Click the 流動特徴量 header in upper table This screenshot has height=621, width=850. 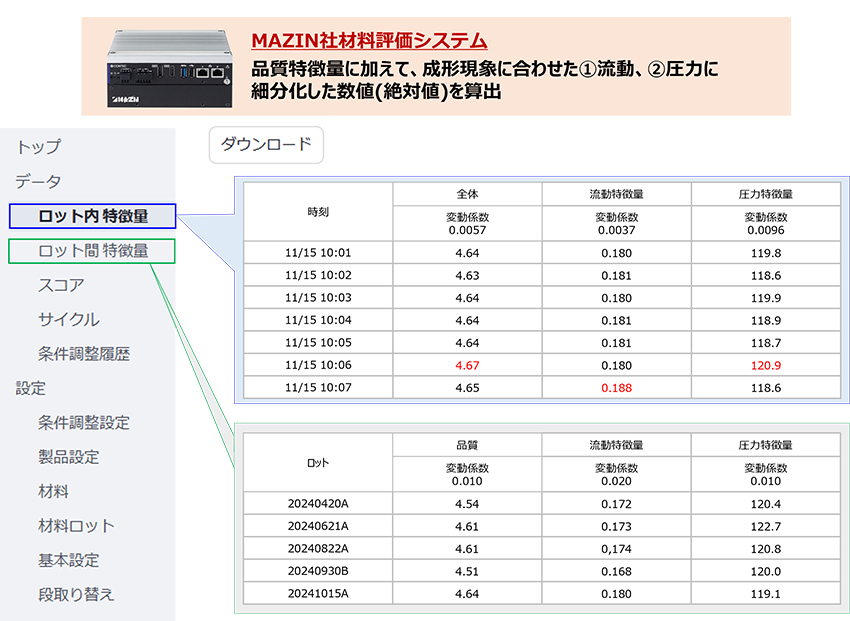tap(616, 194)
